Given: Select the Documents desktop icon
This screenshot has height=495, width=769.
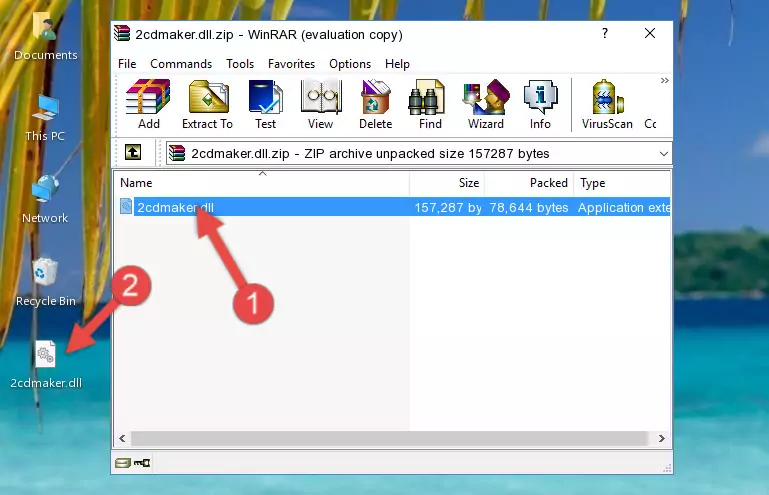Looking at the screenshot, I should pos(46,37).
